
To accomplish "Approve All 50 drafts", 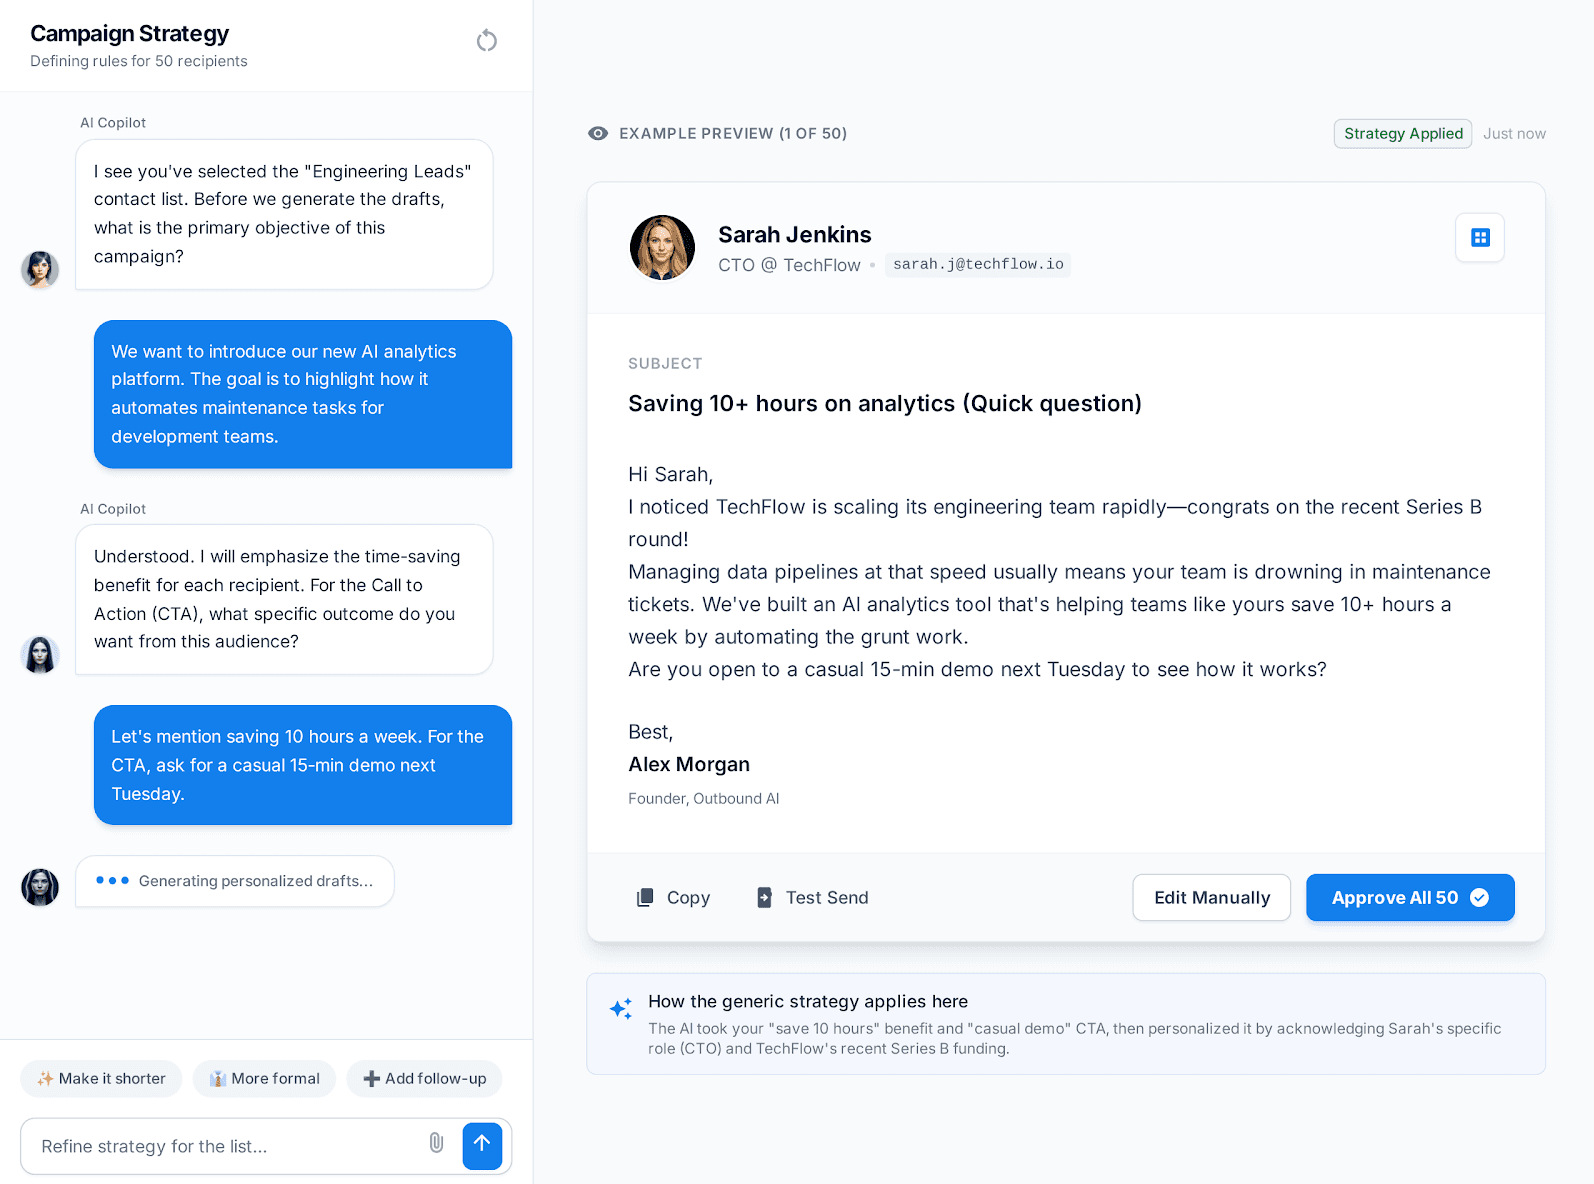I will [1410, 898].
